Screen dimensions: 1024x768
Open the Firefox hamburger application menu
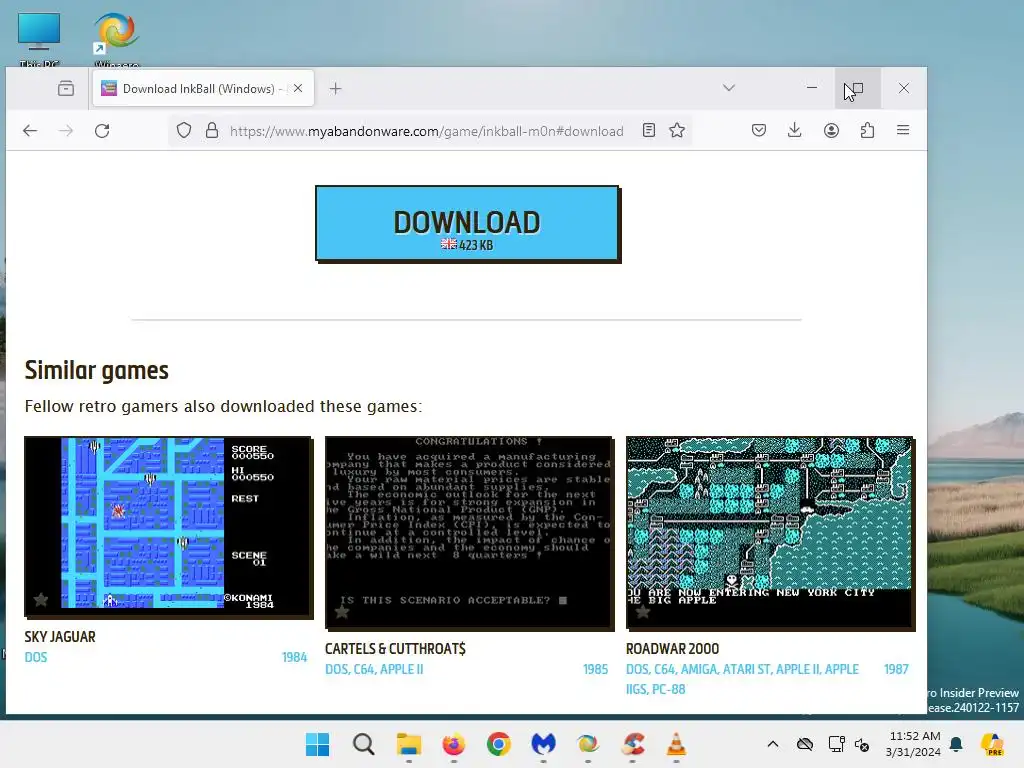click(903, 131)
